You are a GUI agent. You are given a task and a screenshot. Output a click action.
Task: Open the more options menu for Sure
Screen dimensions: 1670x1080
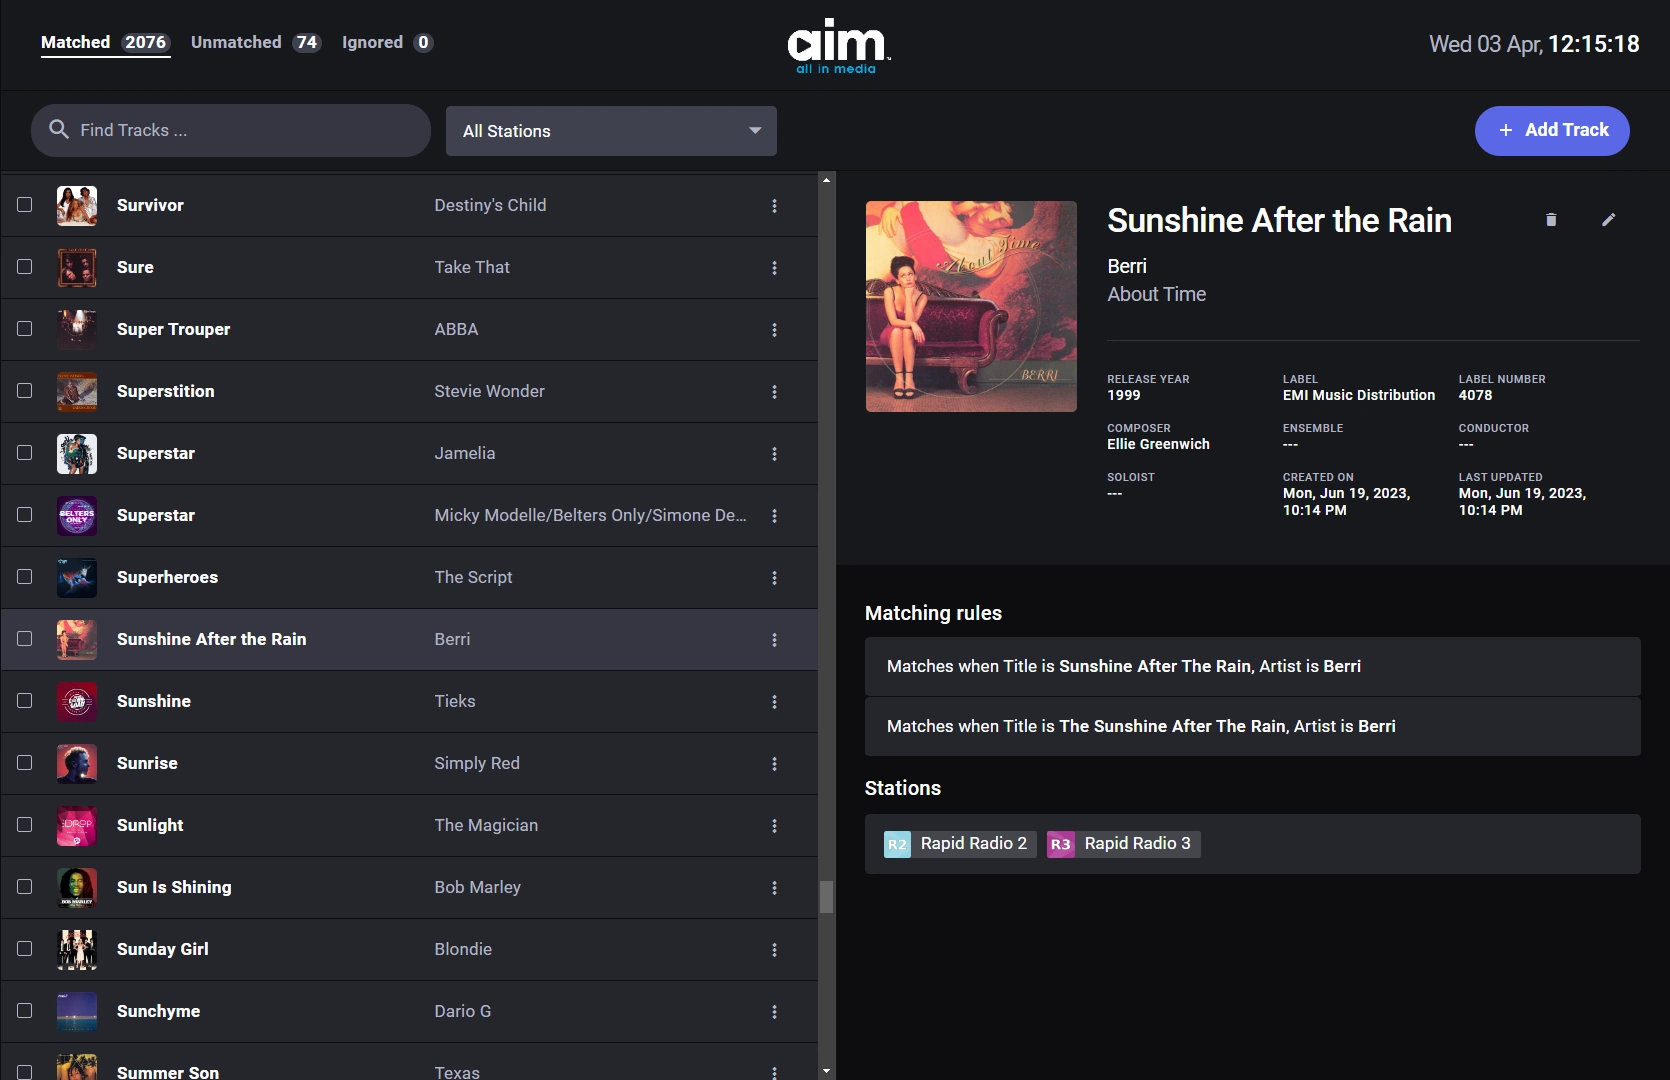[774, 268]
